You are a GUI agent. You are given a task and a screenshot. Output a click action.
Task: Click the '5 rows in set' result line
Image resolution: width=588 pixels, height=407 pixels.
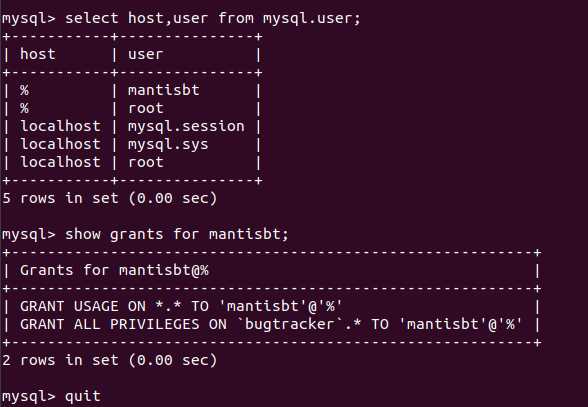[x=110, y=198]
